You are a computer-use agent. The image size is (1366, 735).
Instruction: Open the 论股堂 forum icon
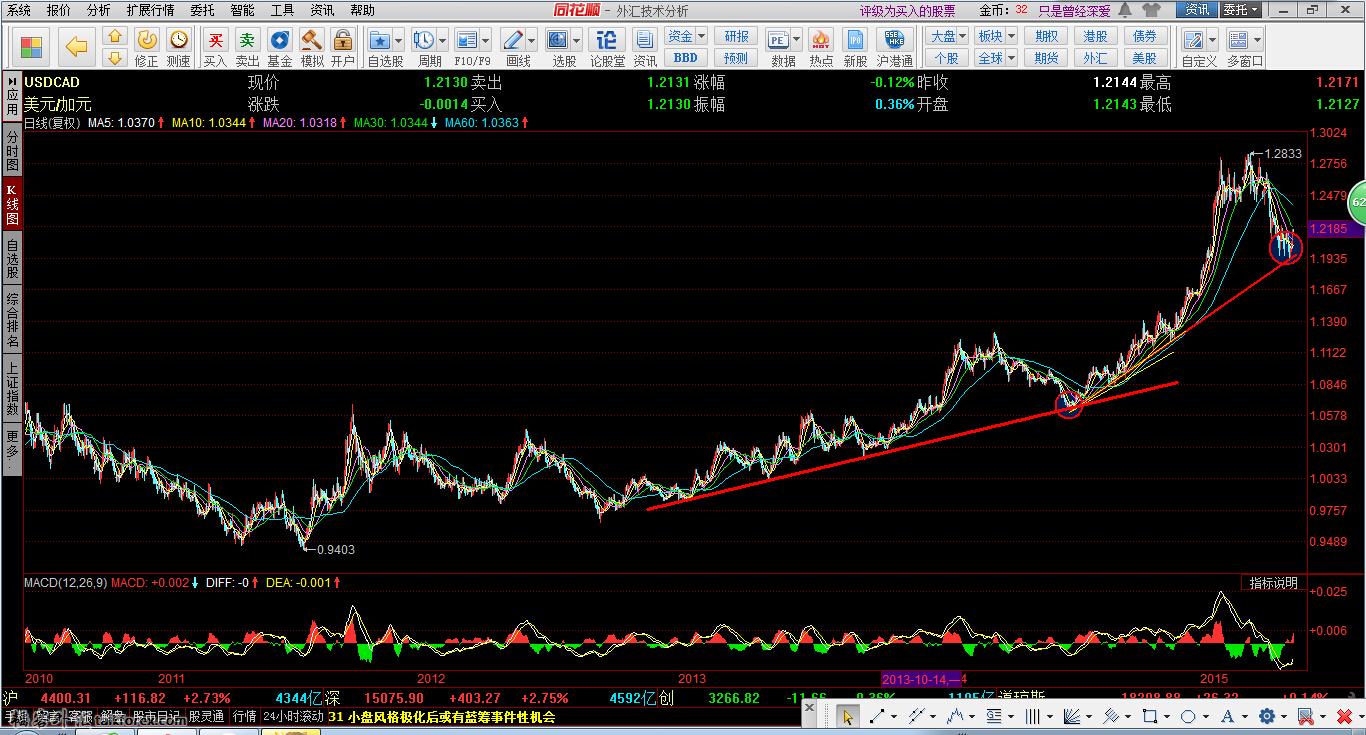pos(606,40)
